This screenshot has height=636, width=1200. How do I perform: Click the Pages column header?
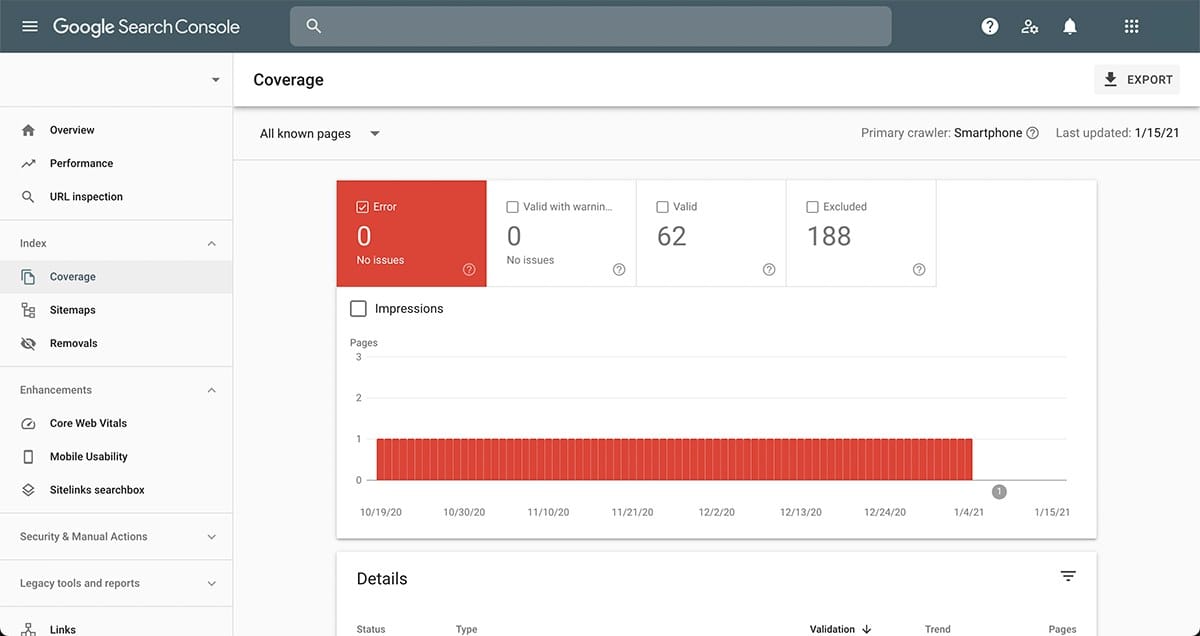[1062, 629]
